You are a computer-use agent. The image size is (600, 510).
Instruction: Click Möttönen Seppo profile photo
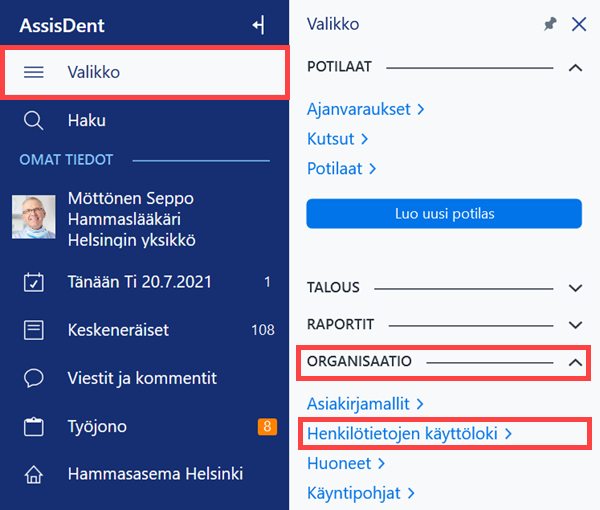[x=34, y=217]
